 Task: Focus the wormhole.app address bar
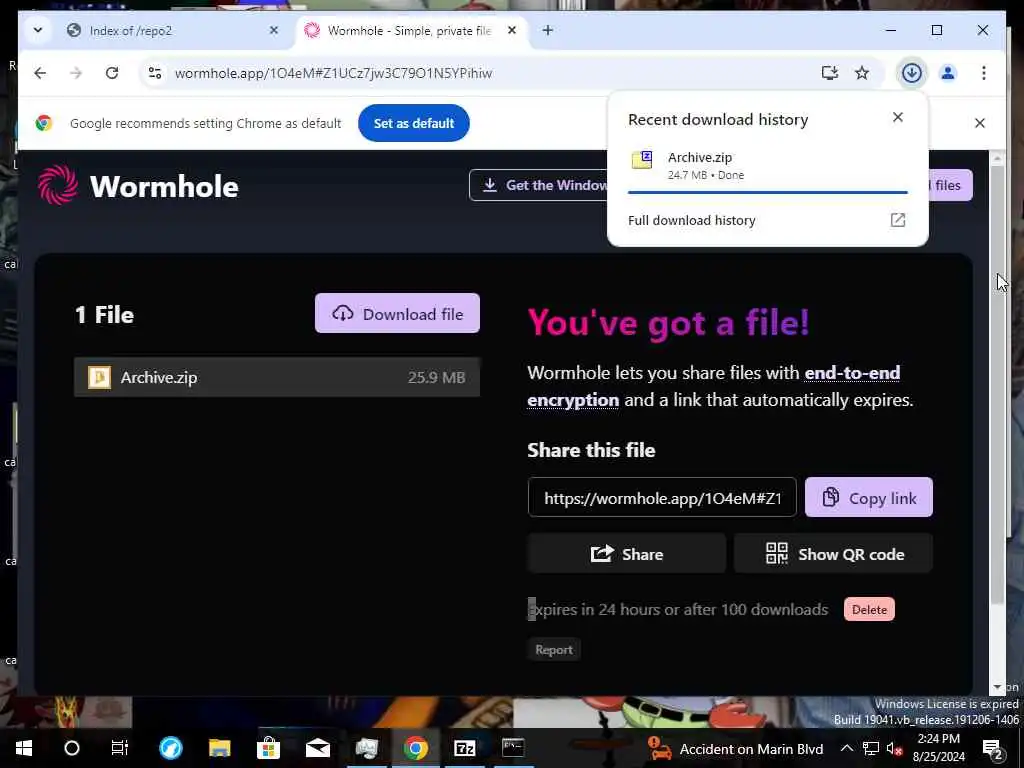click(483, 72)
